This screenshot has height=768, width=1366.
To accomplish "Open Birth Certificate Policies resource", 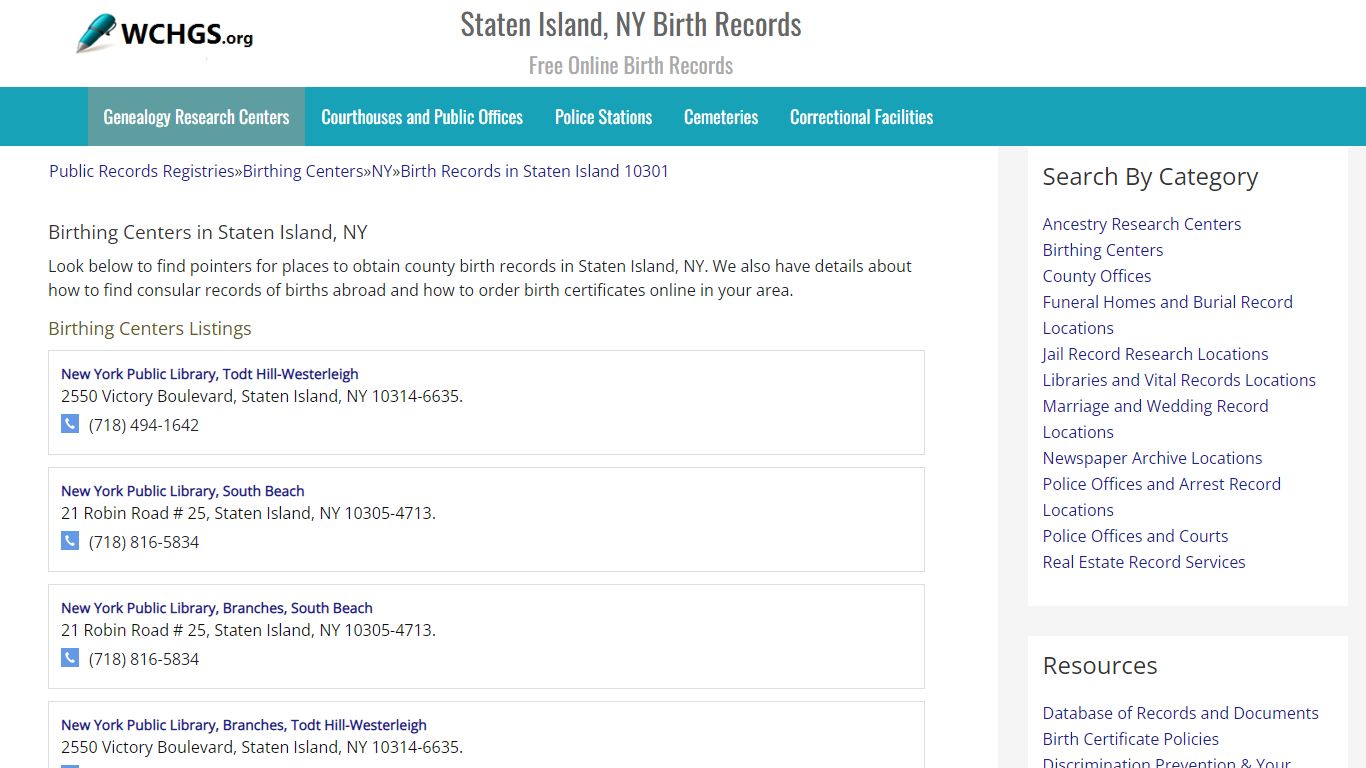I will [x=1131, y=739].
